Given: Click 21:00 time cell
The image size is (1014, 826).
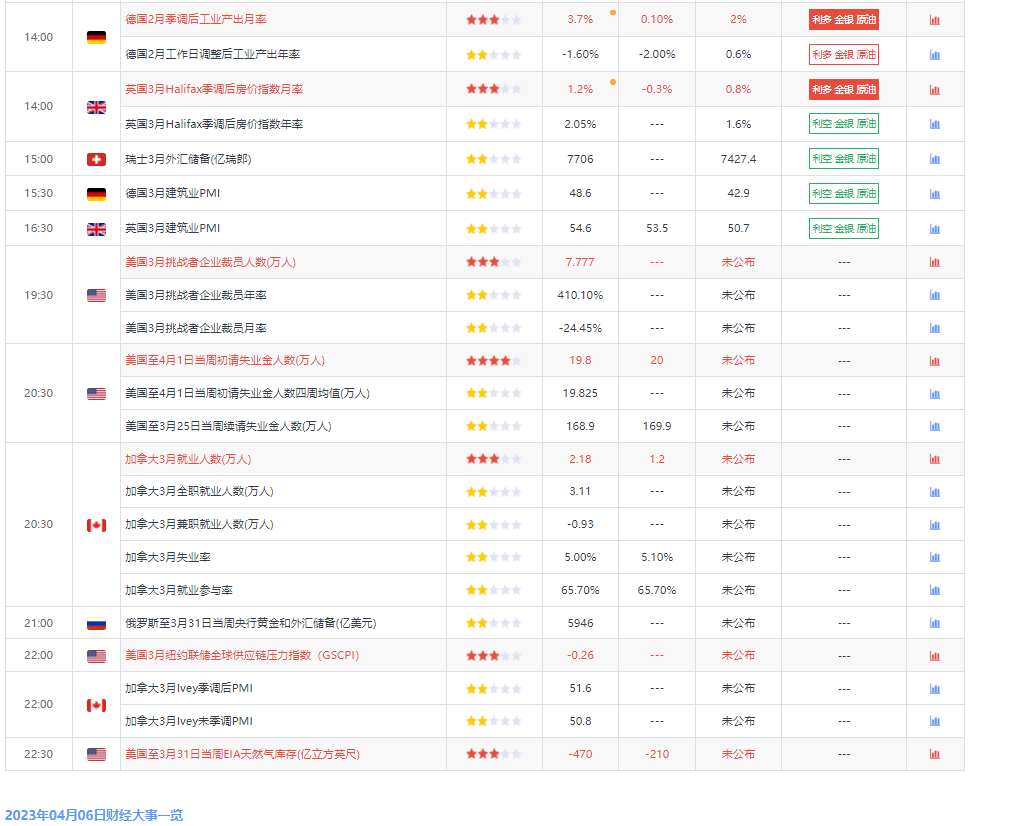Looking at the screenshot, I should pos(38,623).
